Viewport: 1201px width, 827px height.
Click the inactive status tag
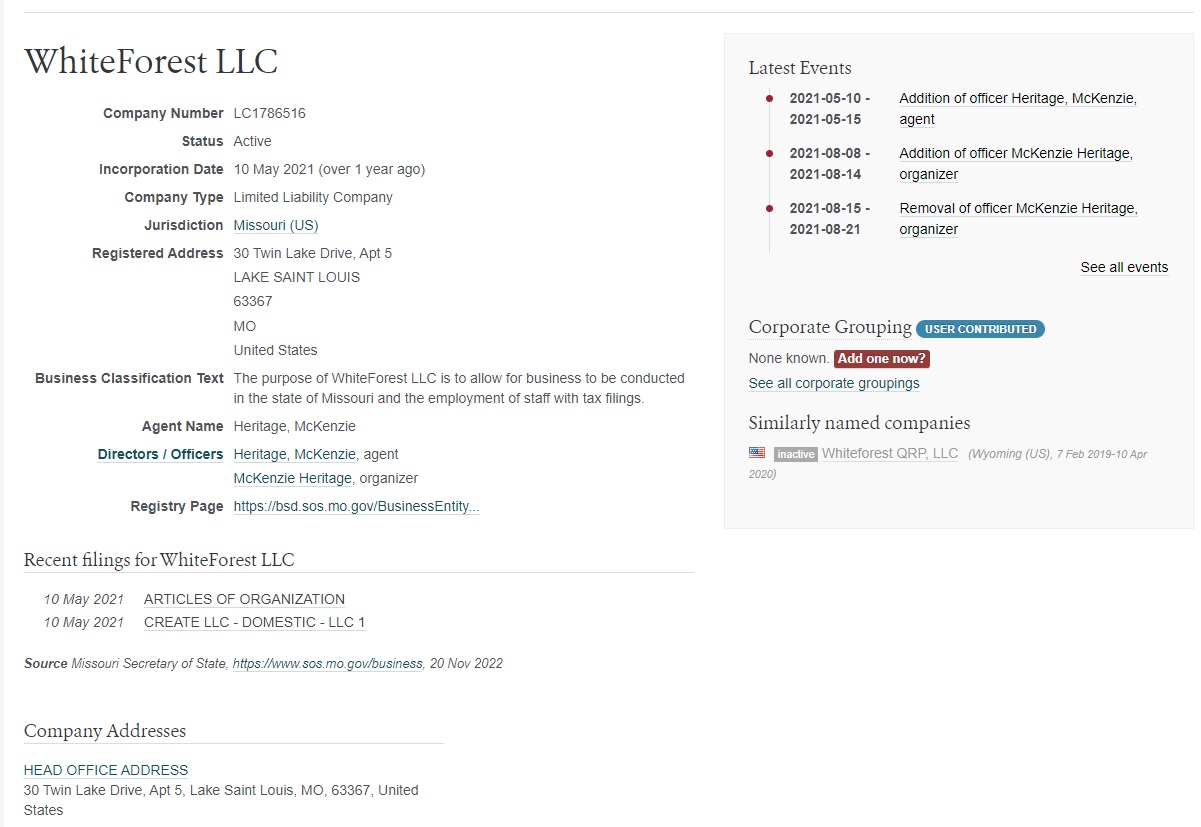[x=796, y=454]
